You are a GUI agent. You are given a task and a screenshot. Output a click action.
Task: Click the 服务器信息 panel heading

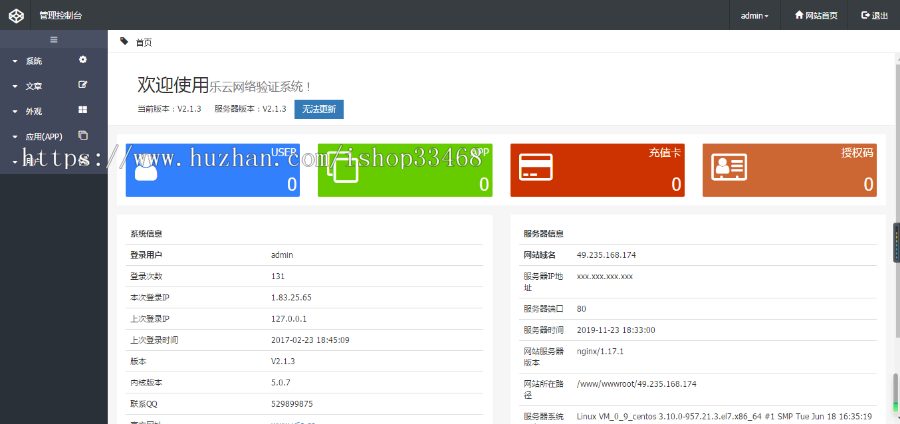(543, 234)
